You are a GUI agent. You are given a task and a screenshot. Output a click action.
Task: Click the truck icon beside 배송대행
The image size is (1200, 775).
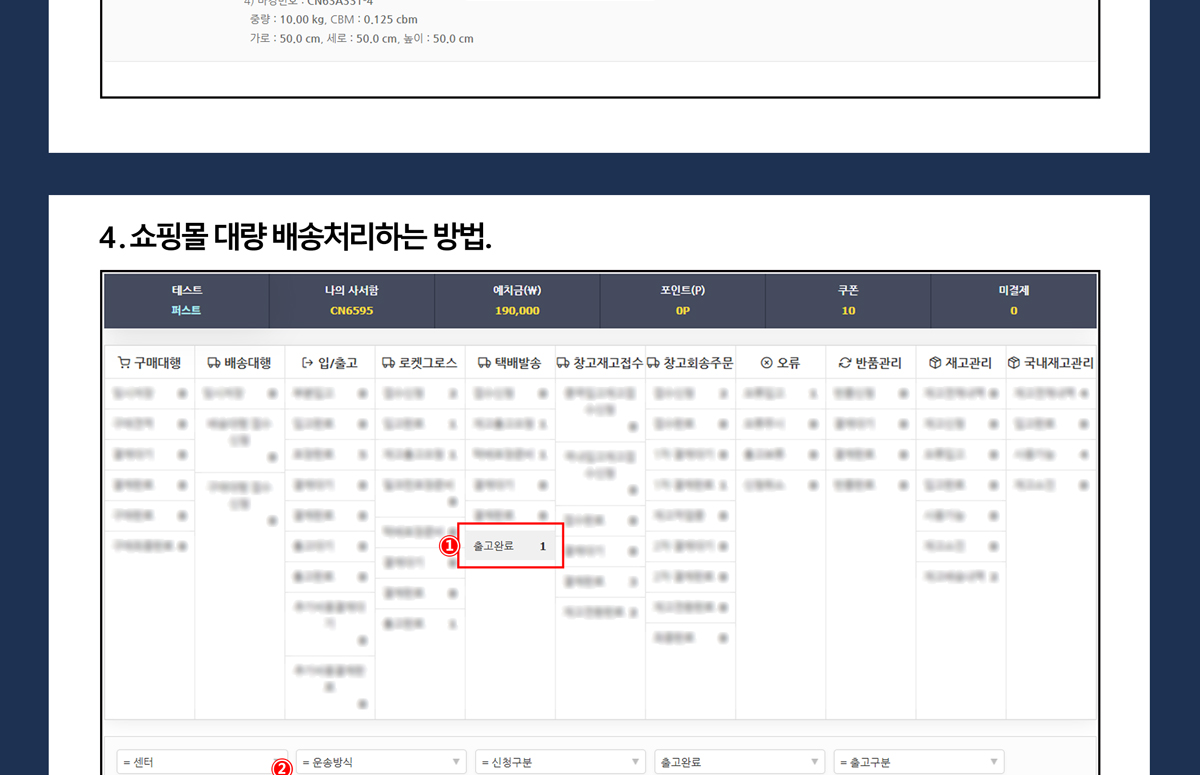click(214, 363)
